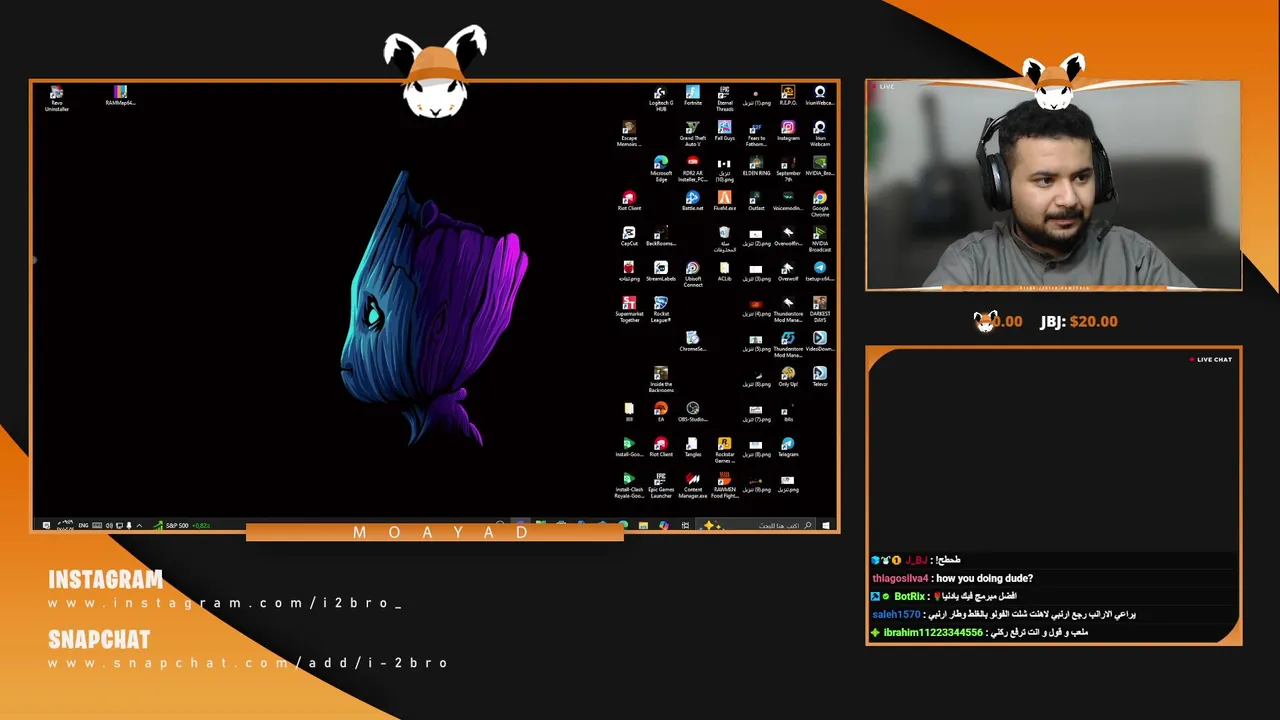Open Logitech G HUB shortcut
The width and height of the screenshot is (1280, 720).
coord(661,98)
